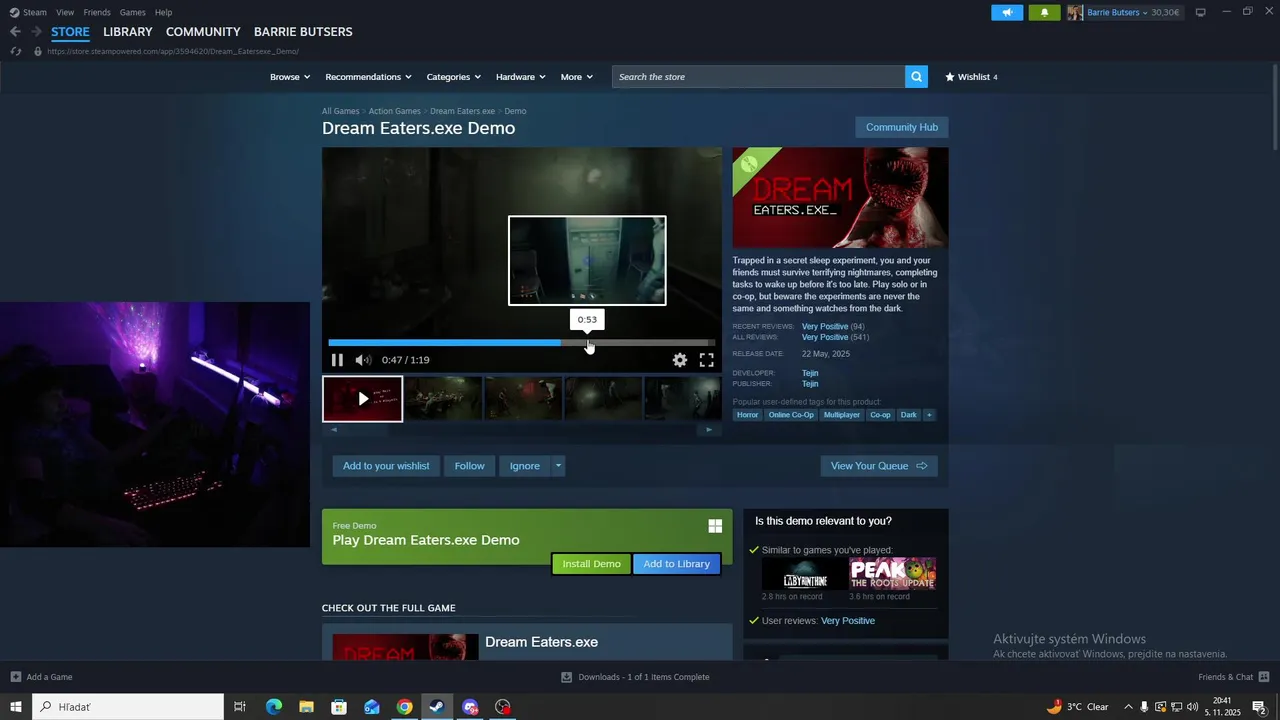Open the green notifications bell
1280x720 pixels.
click(1044, 12)
